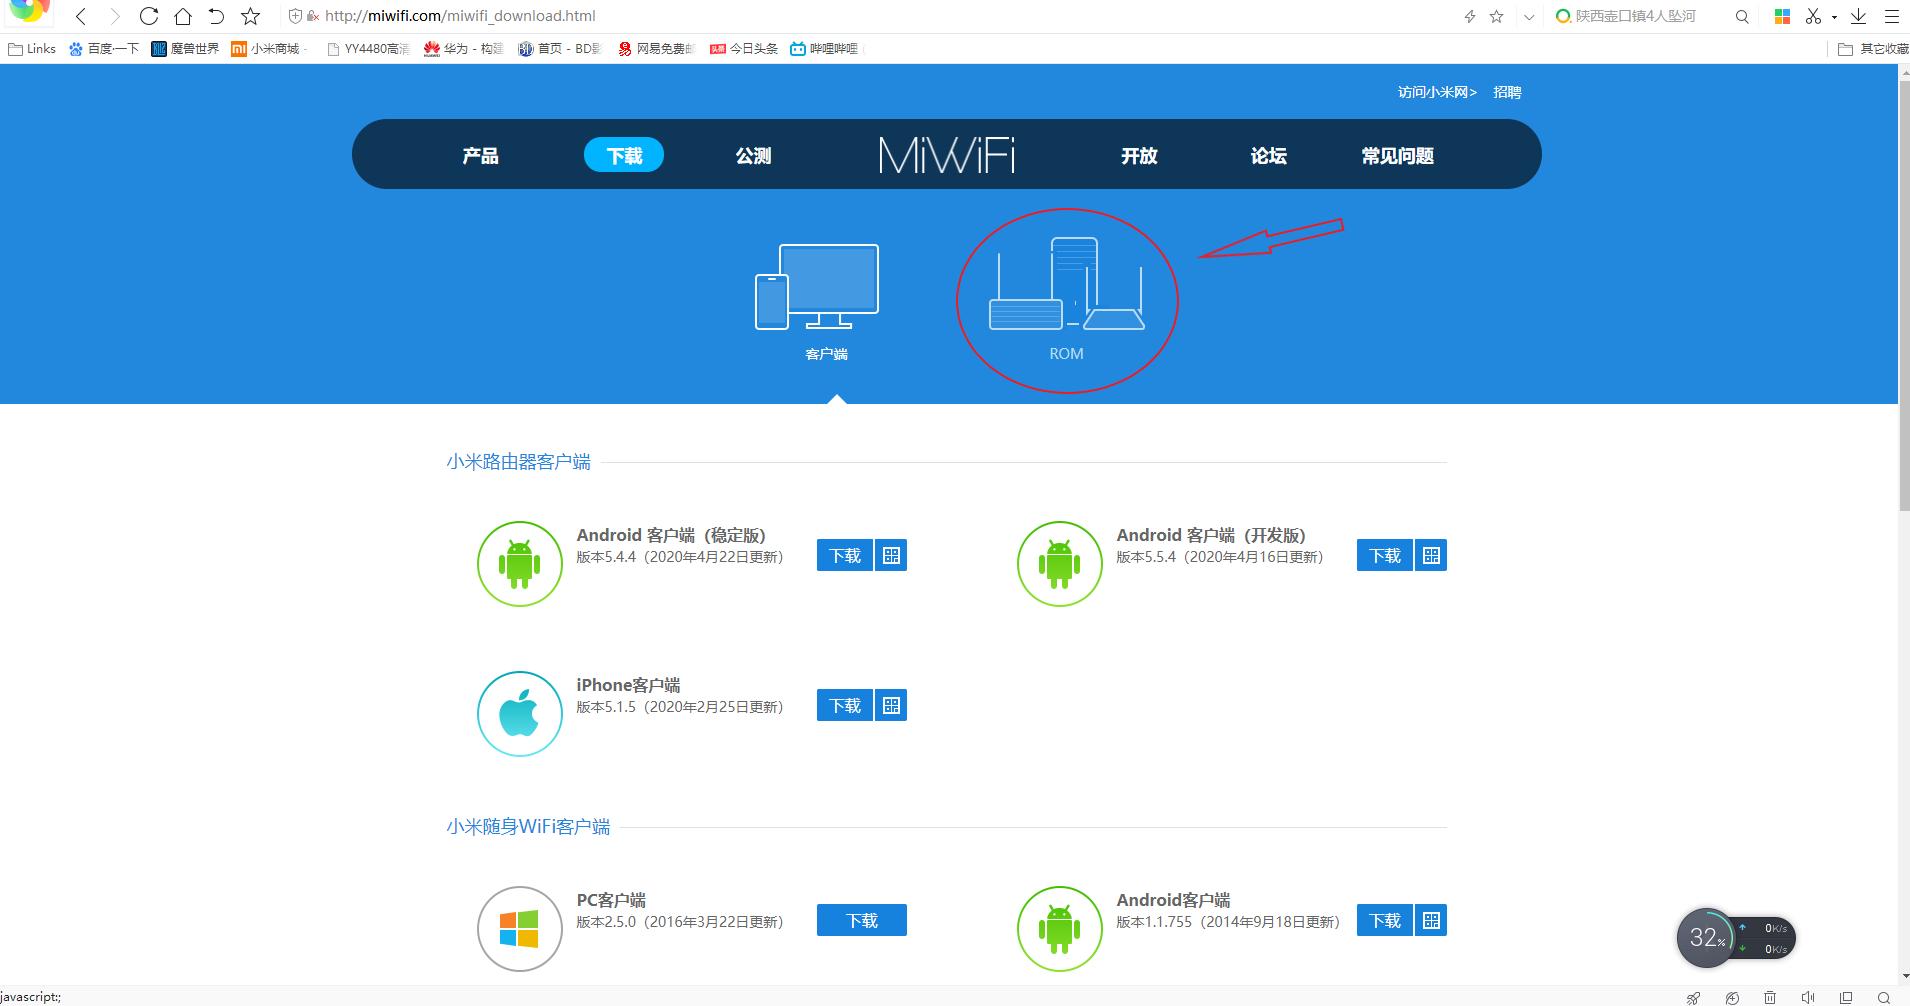Click the browser address bar field
Viewport: 1910px width, 1006px height.
(600, 16)
